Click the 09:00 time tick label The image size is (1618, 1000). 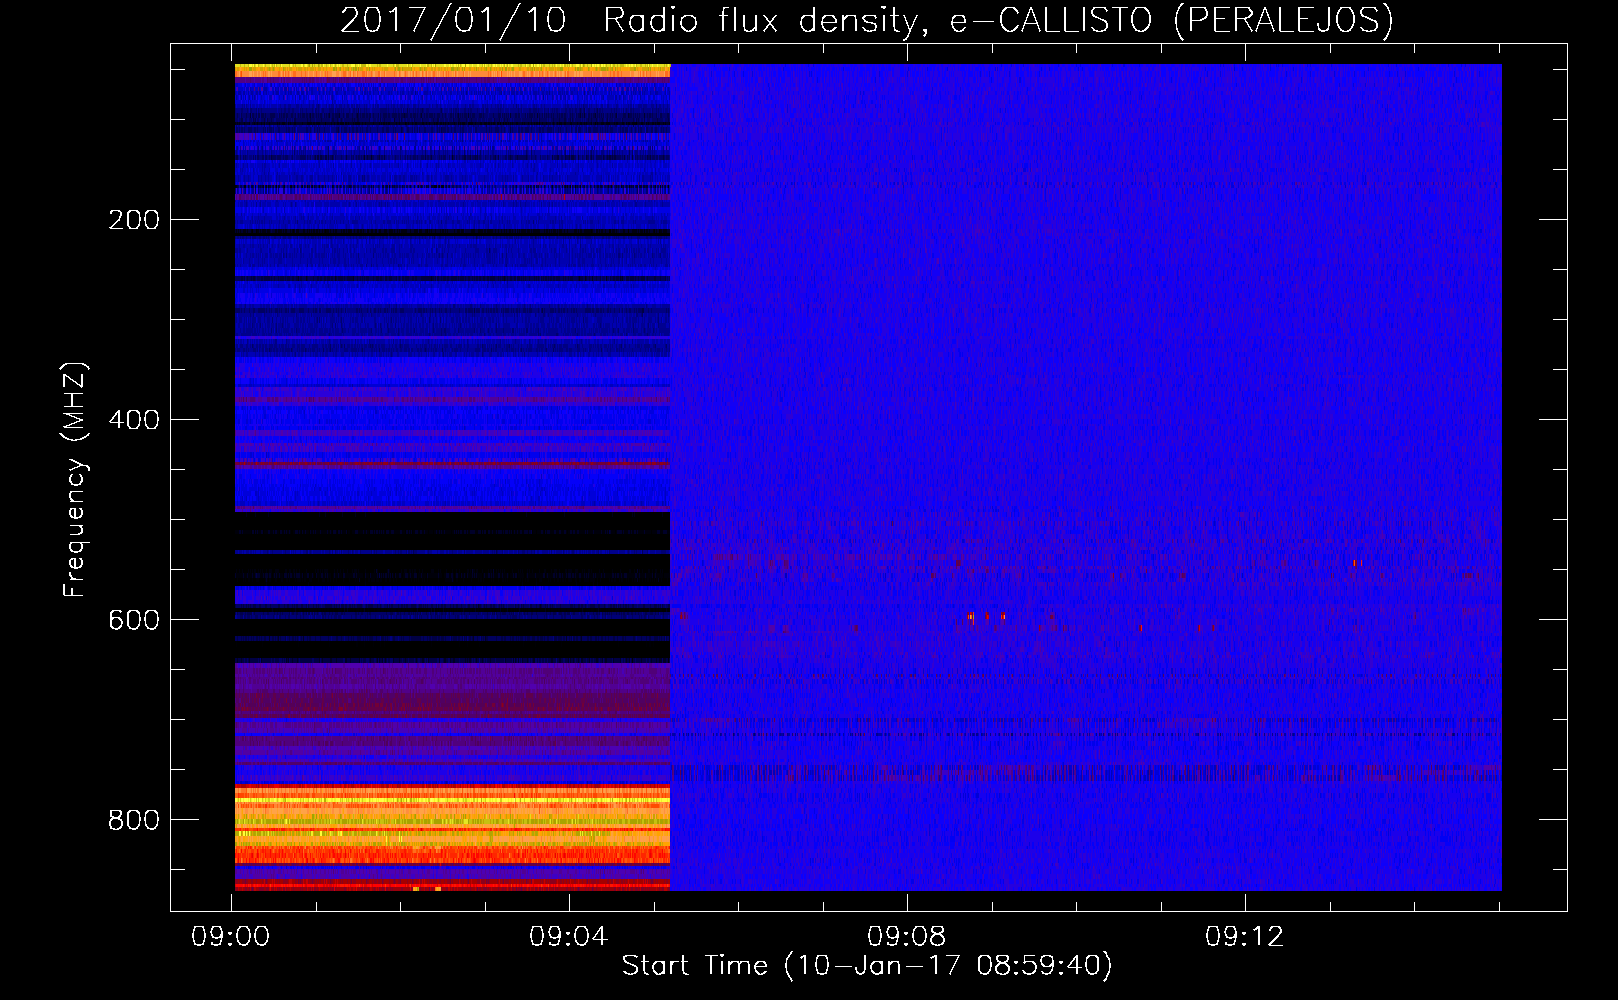[231, 937]
